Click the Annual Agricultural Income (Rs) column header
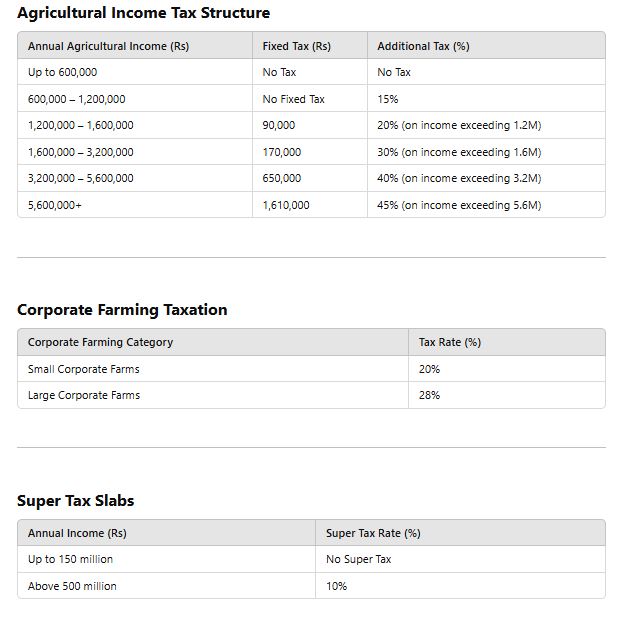Image resolution: width=635 pixels, height=620 pixels. 108,46
